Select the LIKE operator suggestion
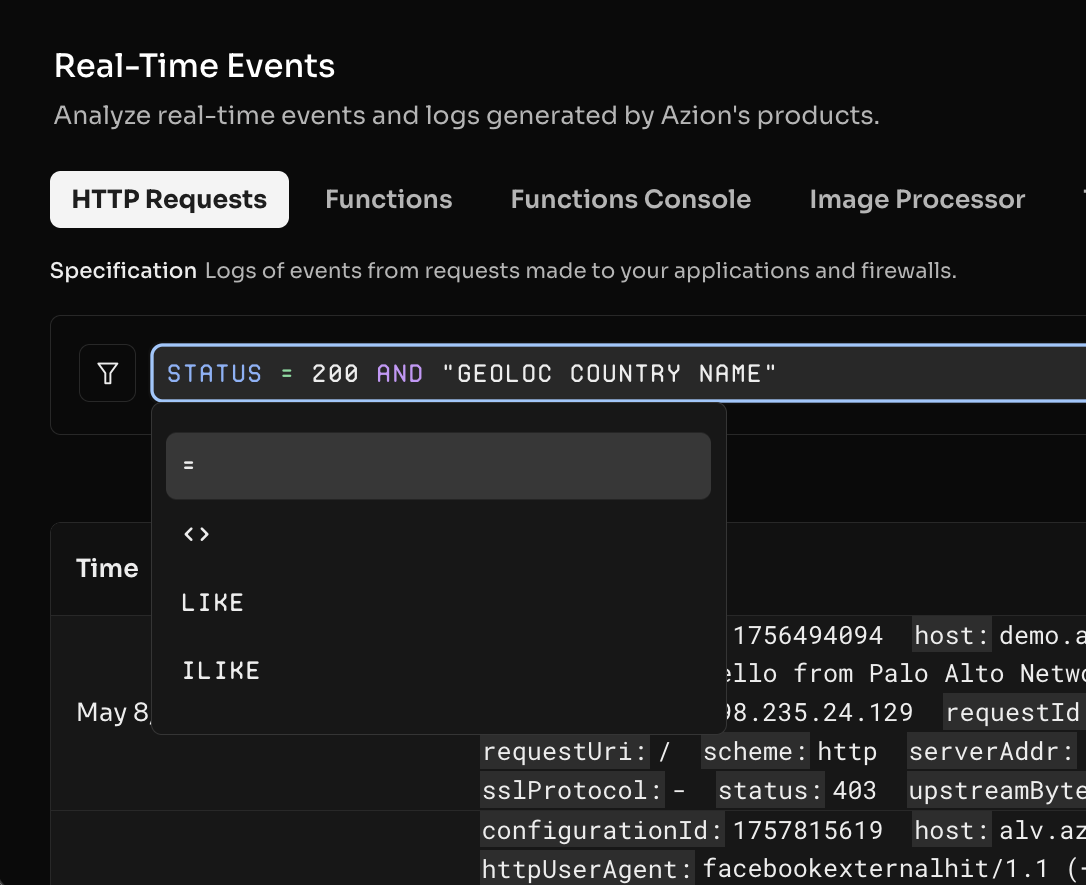The width and height of the screenshot is (1086, 885). pos(438,602)
